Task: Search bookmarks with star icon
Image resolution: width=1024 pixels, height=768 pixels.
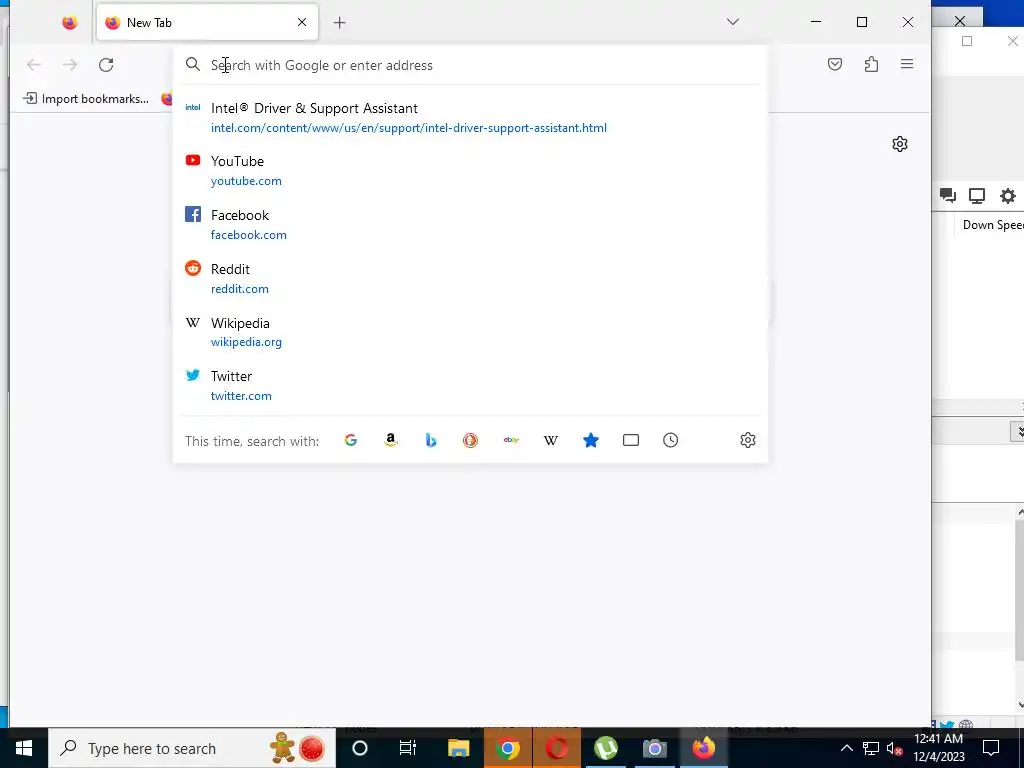Action: coord(590,440)
